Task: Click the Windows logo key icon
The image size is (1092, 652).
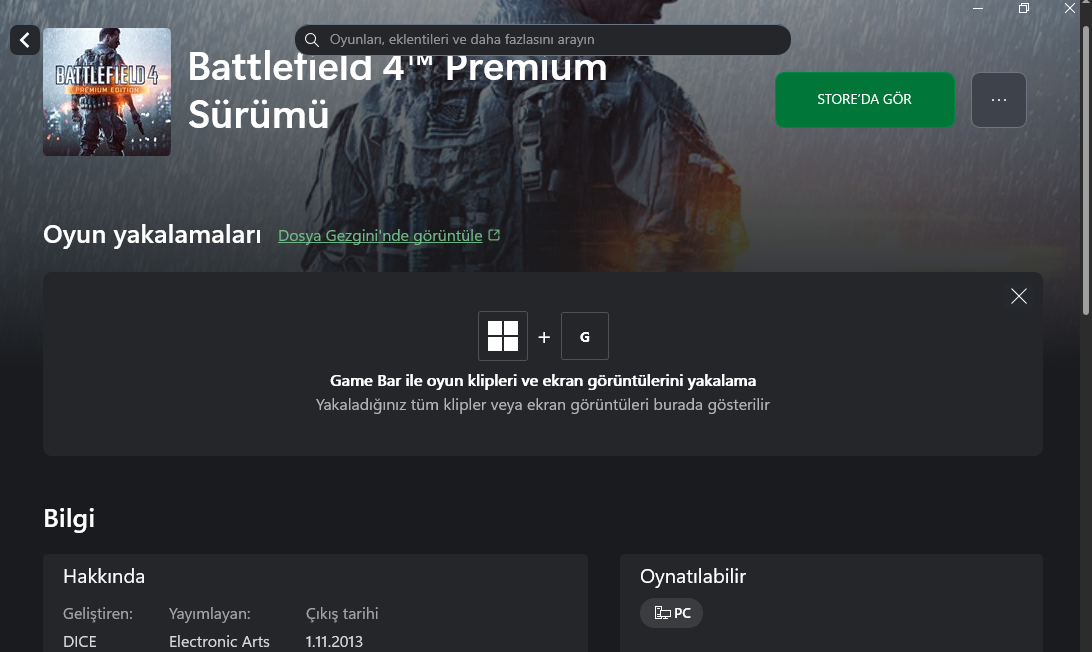Action: pyautogui.click(x=503, y=336)
